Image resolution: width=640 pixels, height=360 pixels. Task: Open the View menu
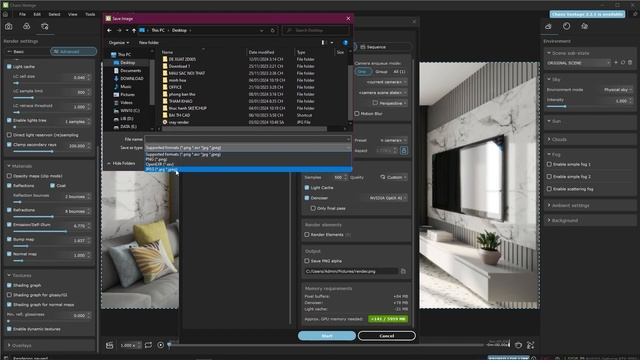73,14
